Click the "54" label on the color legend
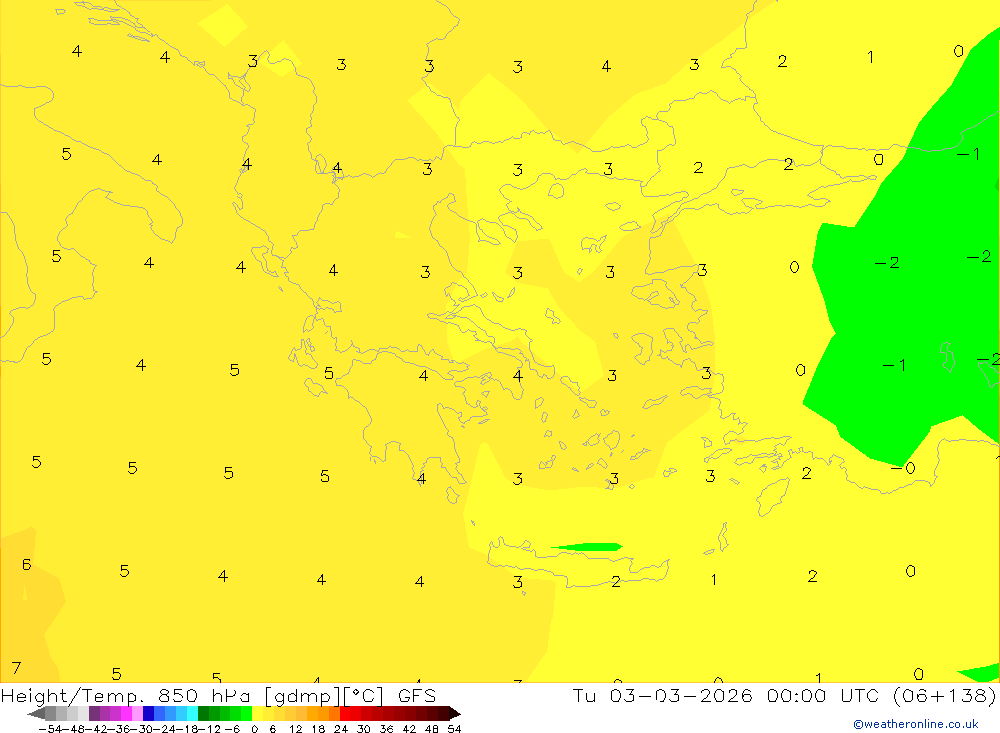The height and width of the screenshot is (733, 1000). coord(454,729)
